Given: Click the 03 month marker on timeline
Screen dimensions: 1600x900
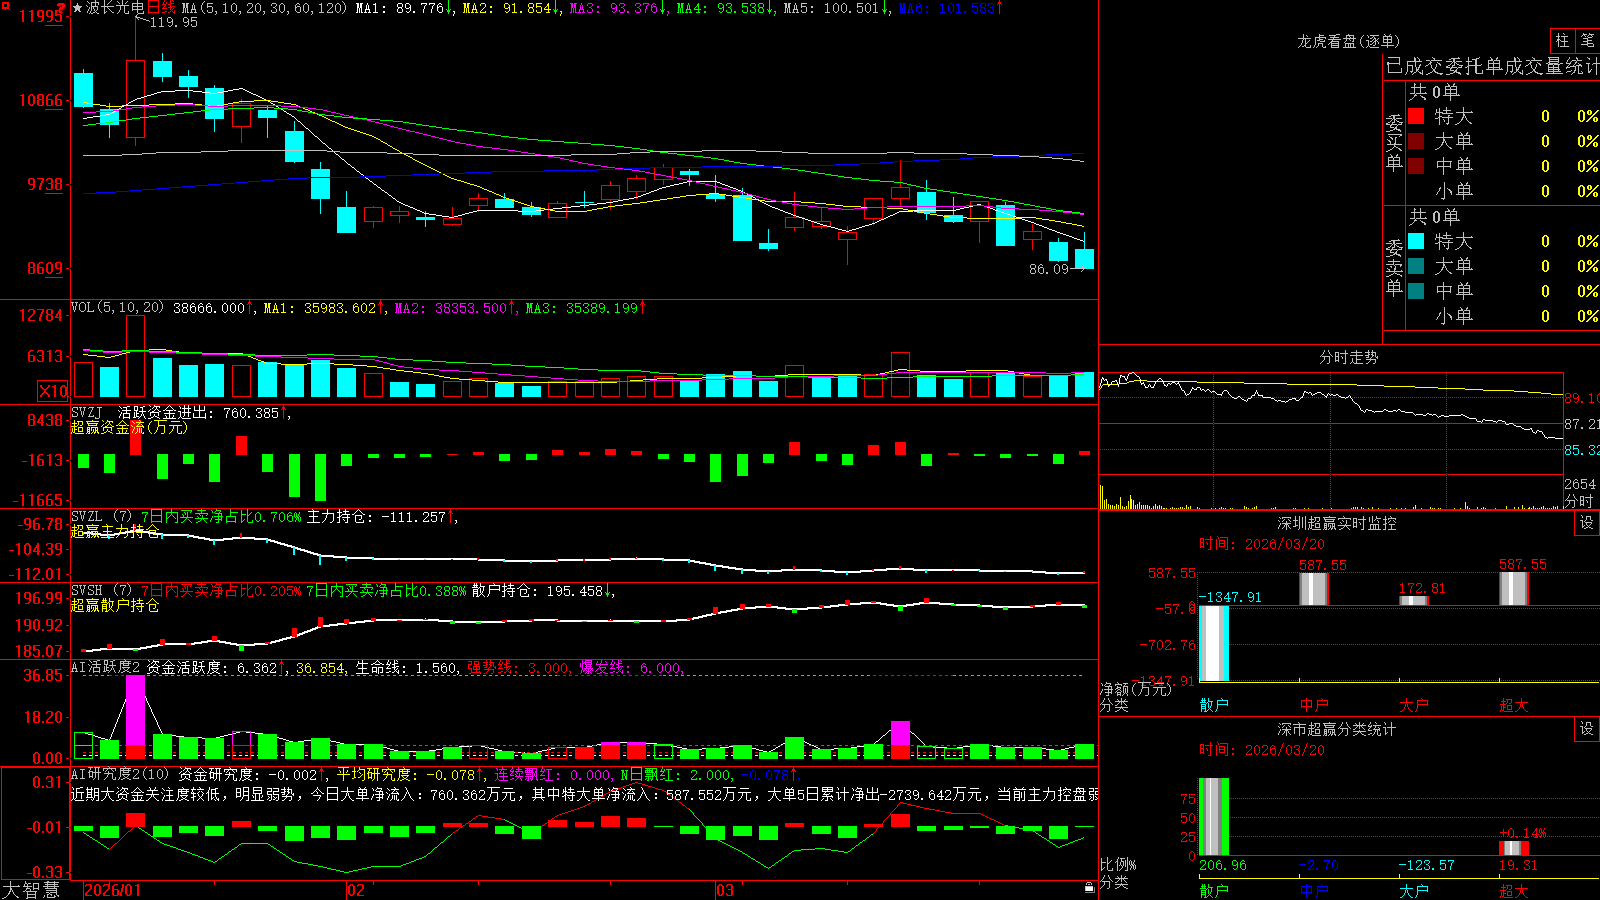Looking at the screenshot, I should point(725,890).
